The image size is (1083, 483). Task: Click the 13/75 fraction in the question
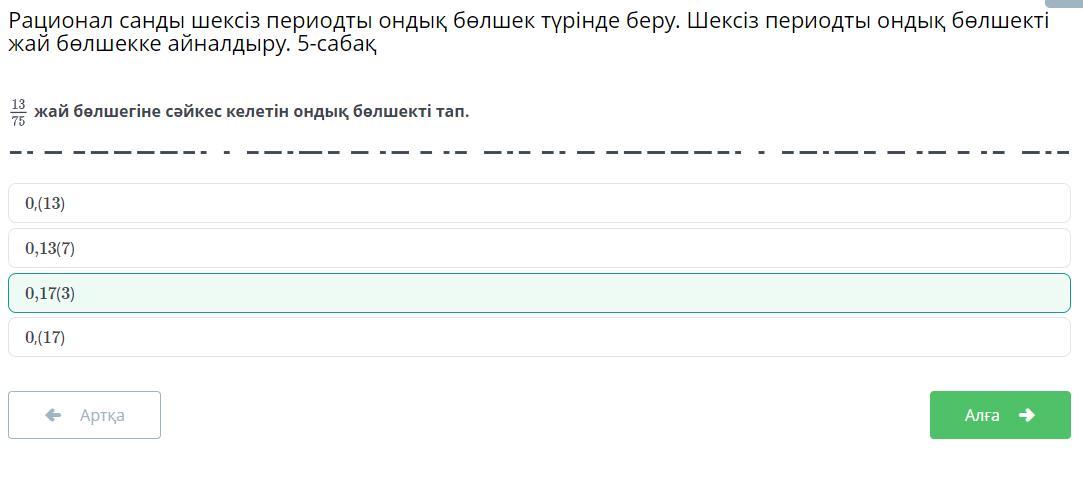tap(18, 112)
